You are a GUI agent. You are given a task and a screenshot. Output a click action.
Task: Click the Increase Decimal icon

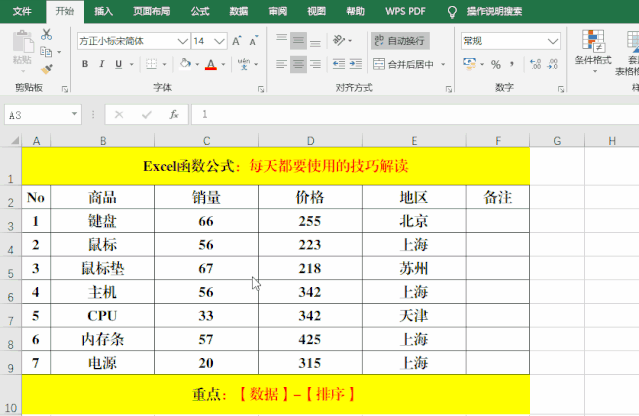coord(535,65)
